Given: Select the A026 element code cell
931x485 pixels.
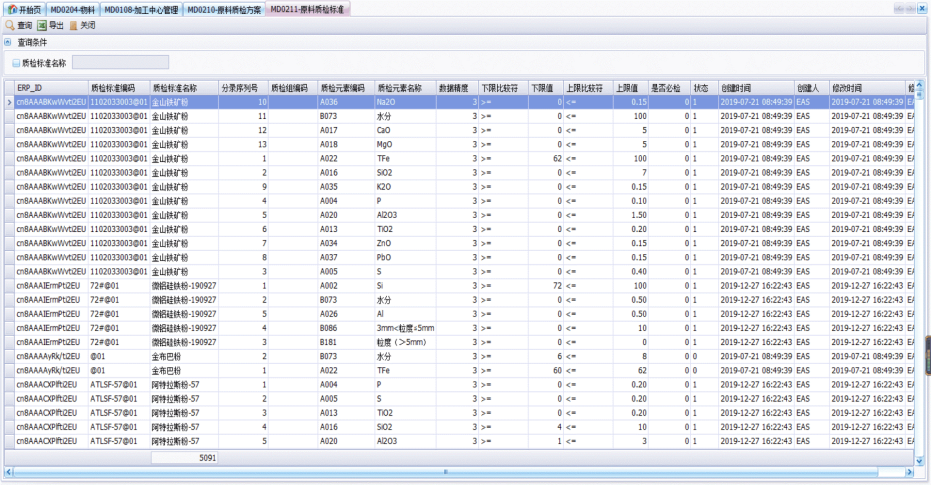Looking at the screenshot, I should (x=347, y=314).
